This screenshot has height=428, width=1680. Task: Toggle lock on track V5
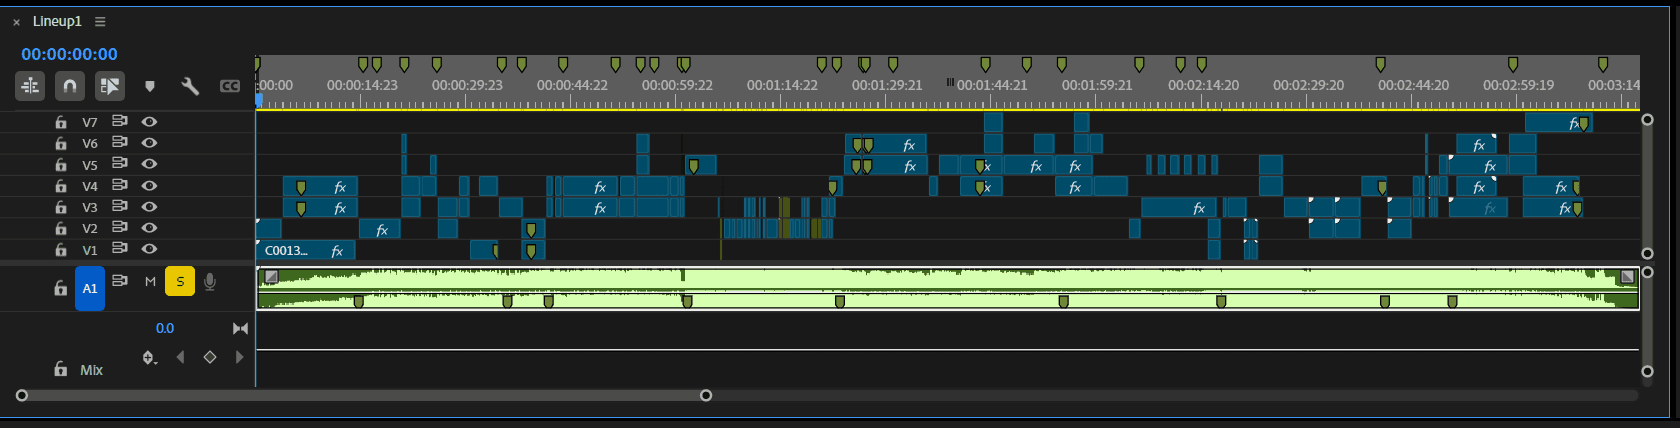coord(61,164)
